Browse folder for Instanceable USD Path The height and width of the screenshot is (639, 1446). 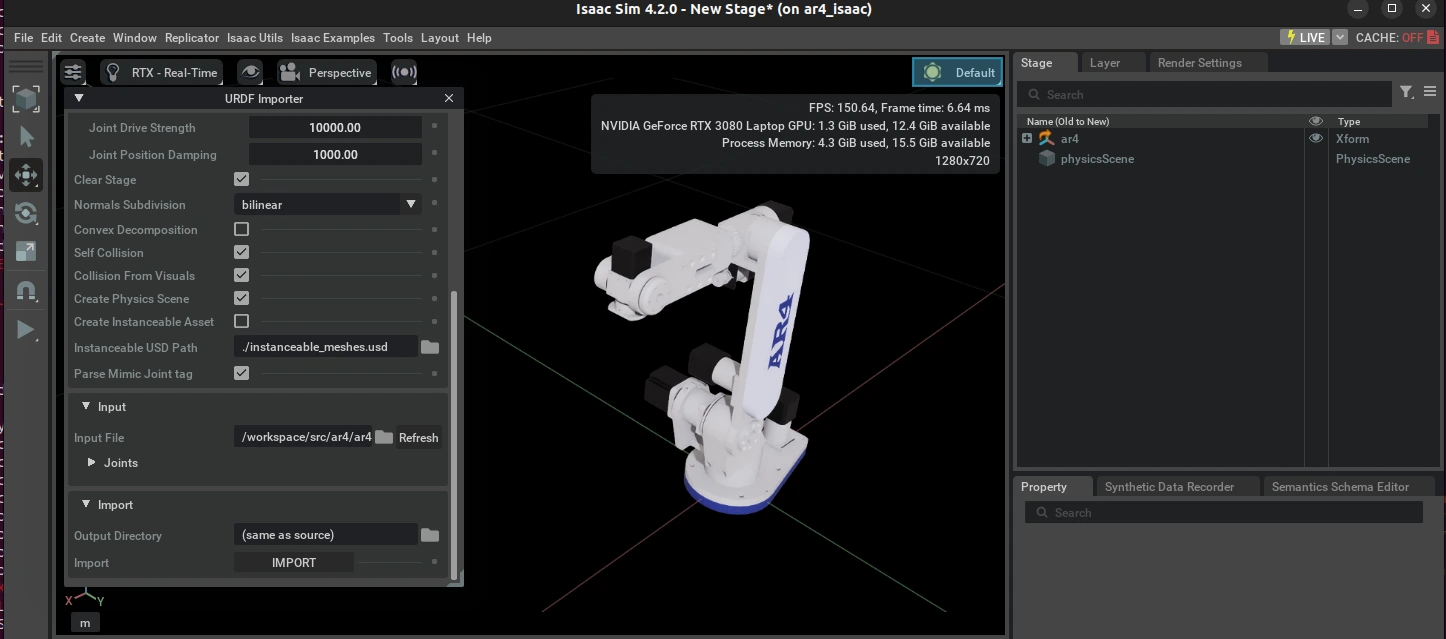click(x=430, y=347)
